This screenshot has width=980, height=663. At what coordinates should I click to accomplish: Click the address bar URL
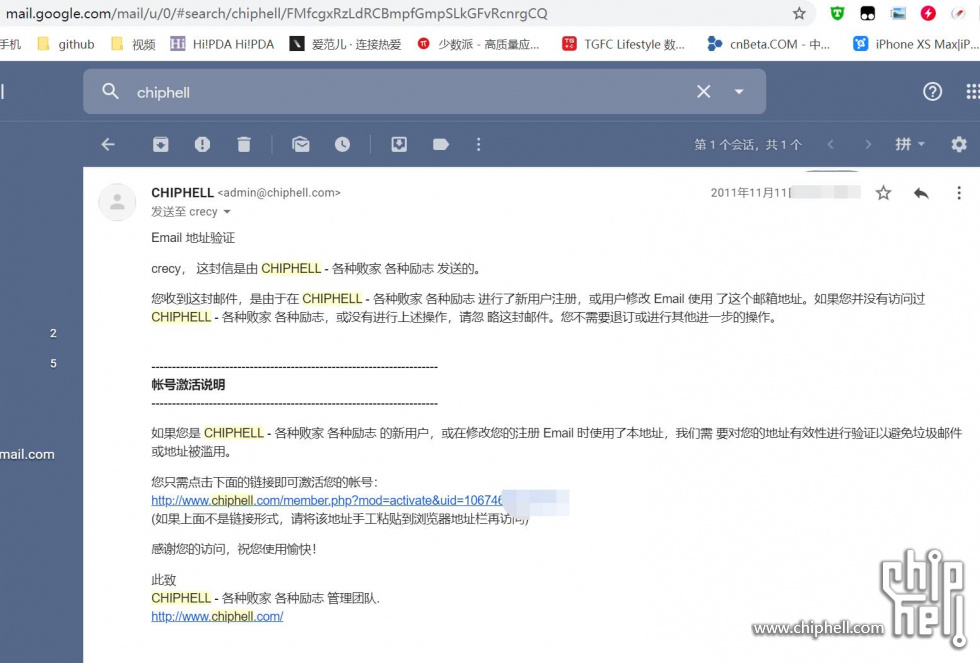276,13
